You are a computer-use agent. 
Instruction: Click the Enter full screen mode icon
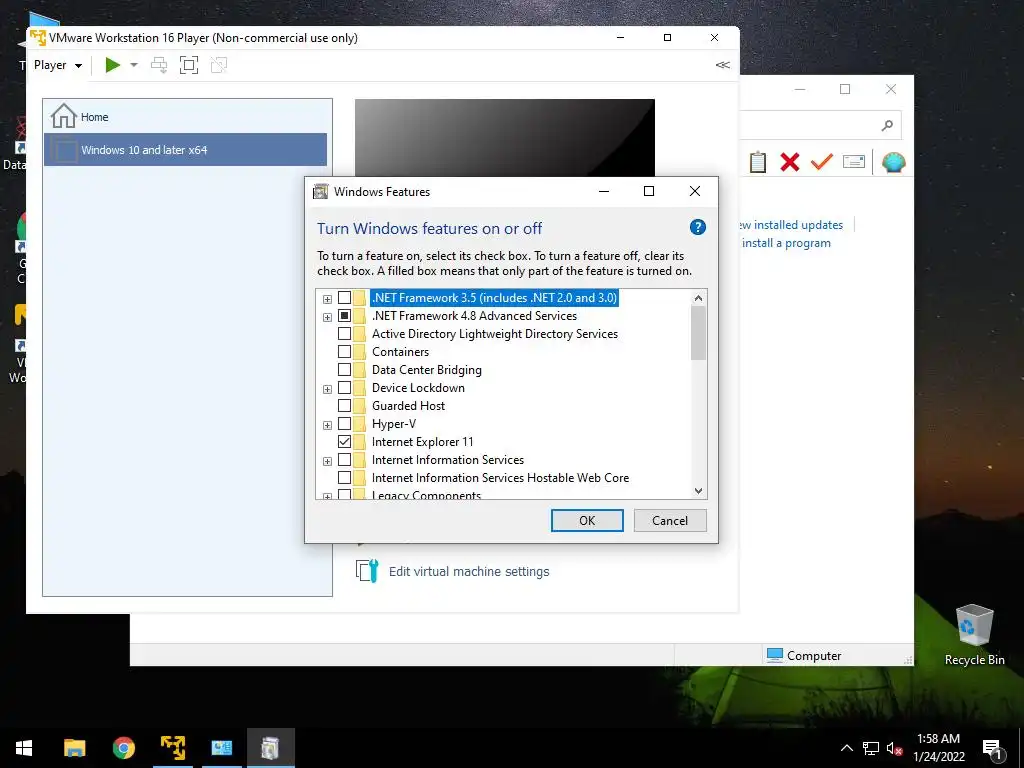point(189,65)
